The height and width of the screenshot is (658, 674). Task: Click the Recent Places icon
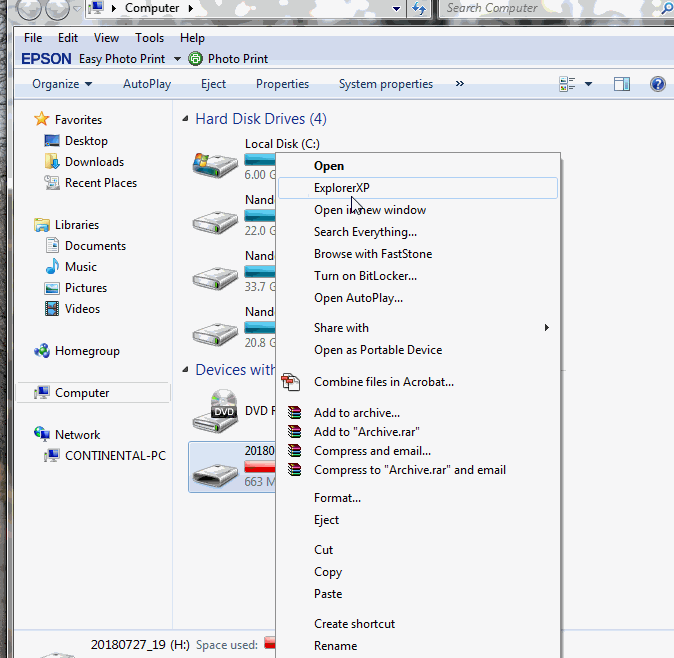52,183
